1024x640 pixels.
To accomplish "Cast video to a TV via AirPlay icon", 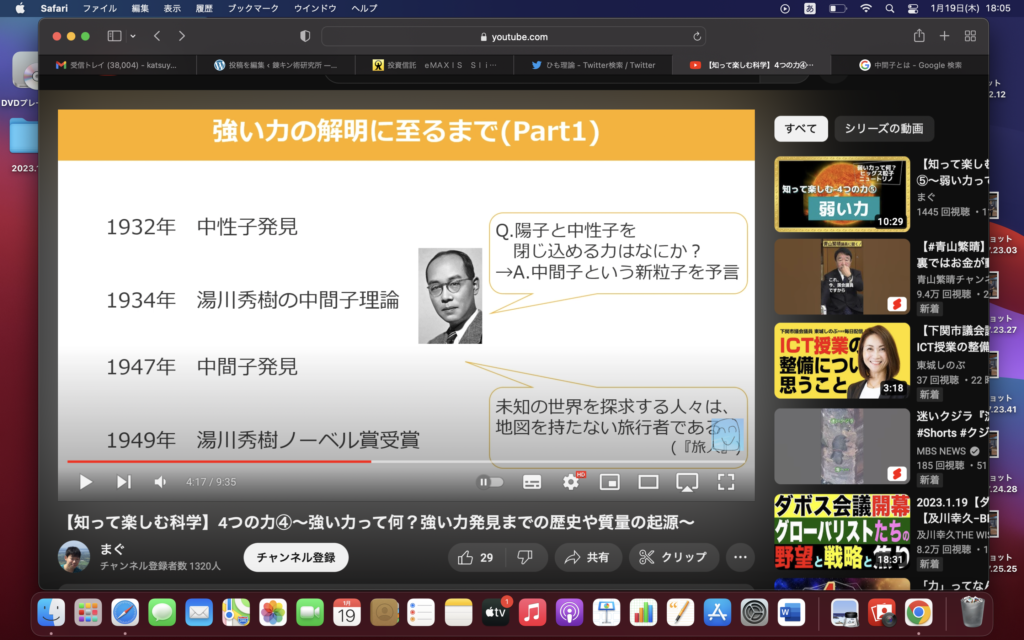I will [x=686, y=481].
